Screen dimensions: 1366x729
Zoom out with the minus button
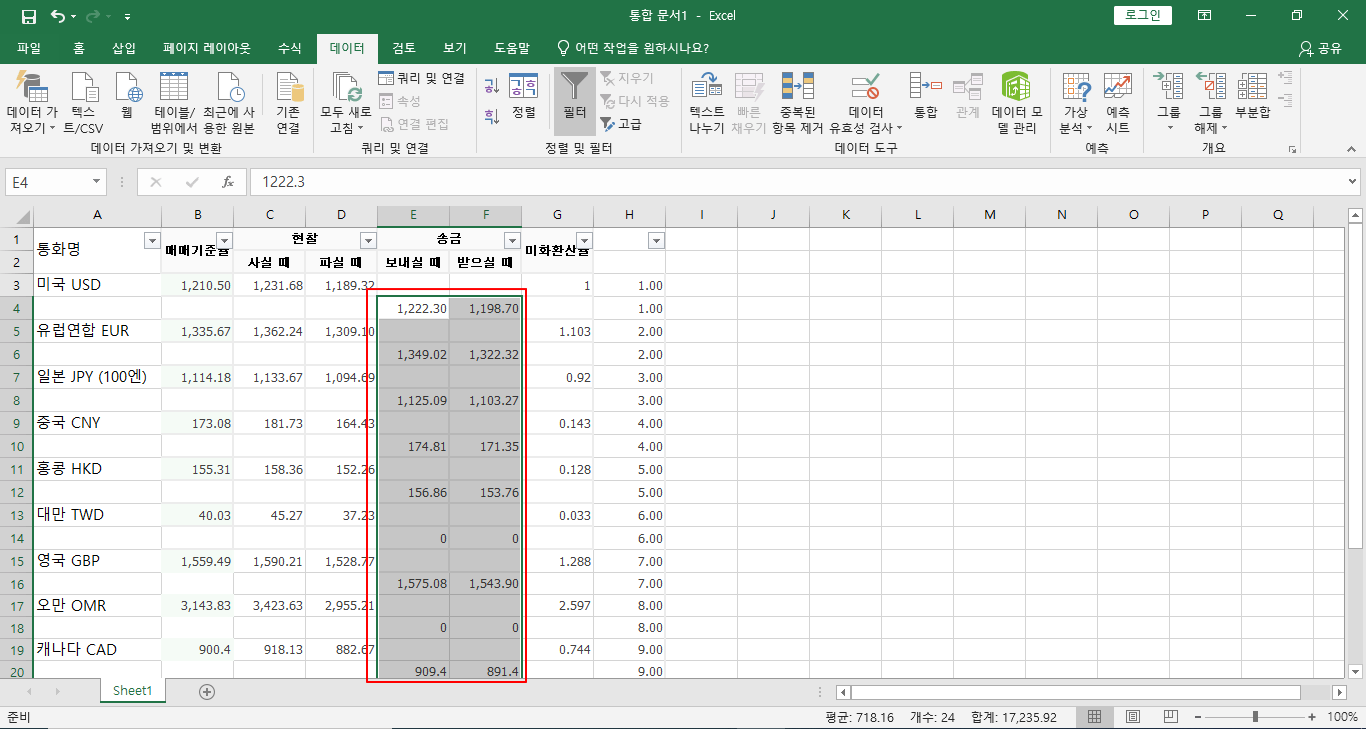(1196, 717)
